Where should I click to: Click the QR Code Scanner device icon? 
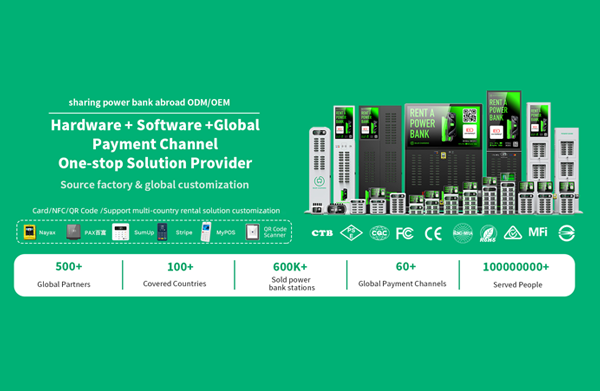(x=252, y=232)
